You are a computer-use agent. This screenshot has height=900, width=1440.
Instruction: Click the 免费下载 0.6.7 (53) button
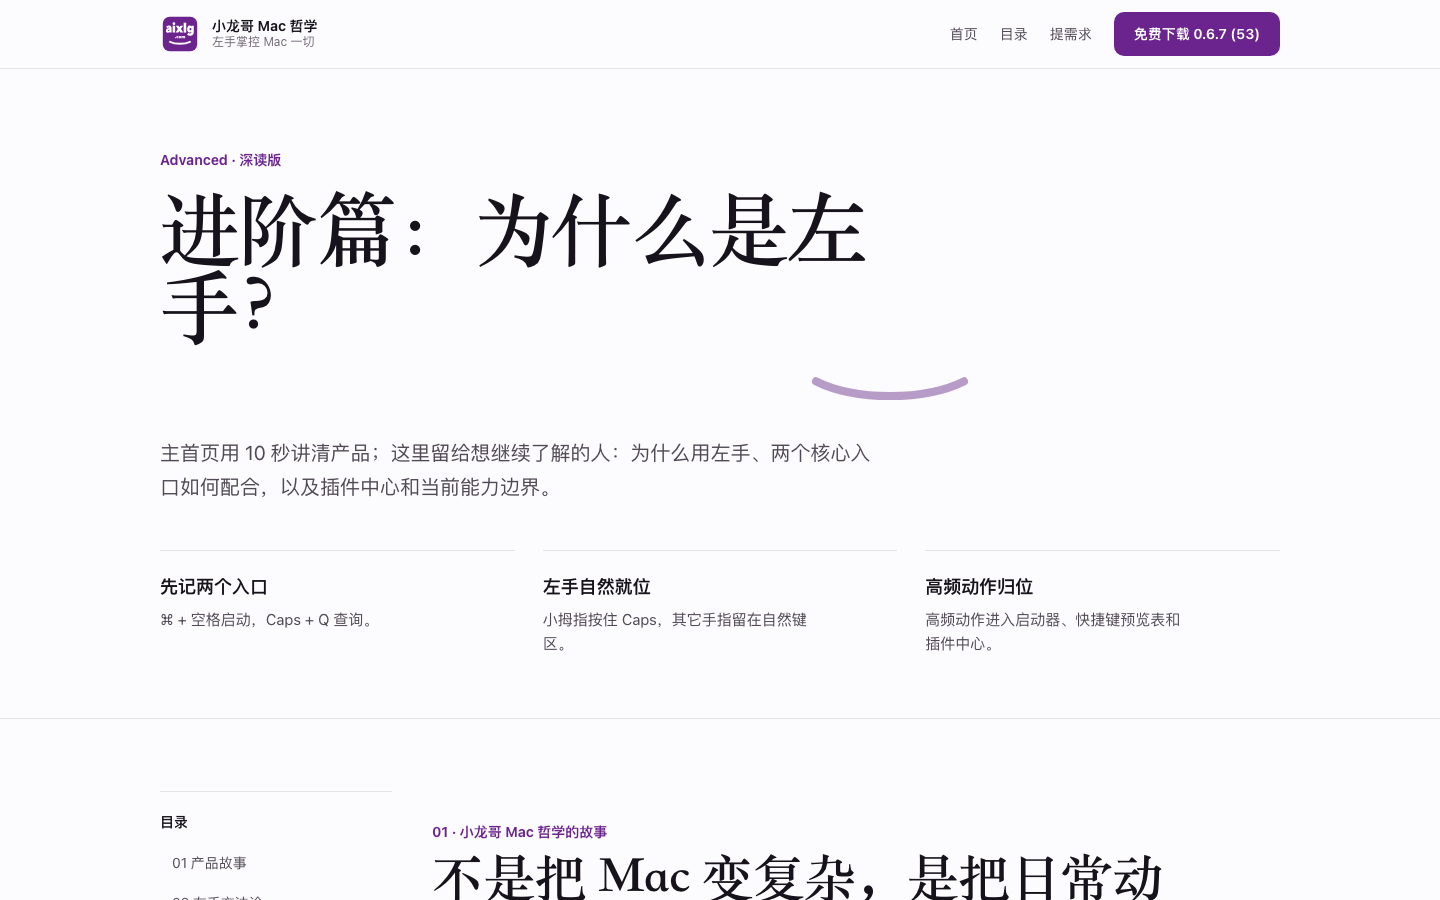tap(1196, 34)
